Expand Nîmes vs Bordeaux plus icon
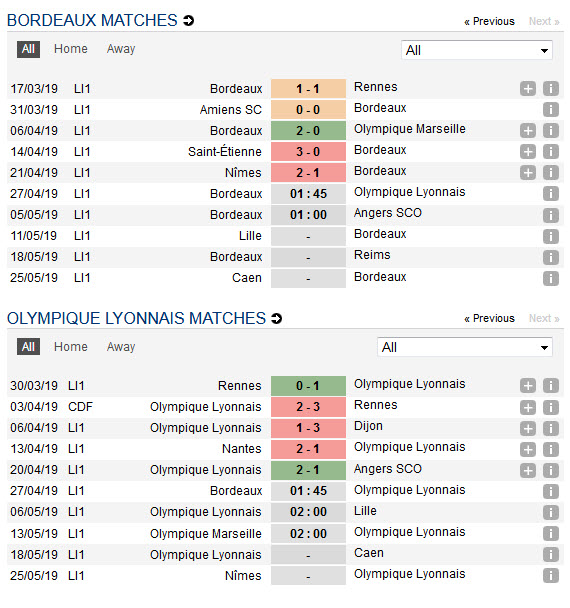 coord(528,173)
